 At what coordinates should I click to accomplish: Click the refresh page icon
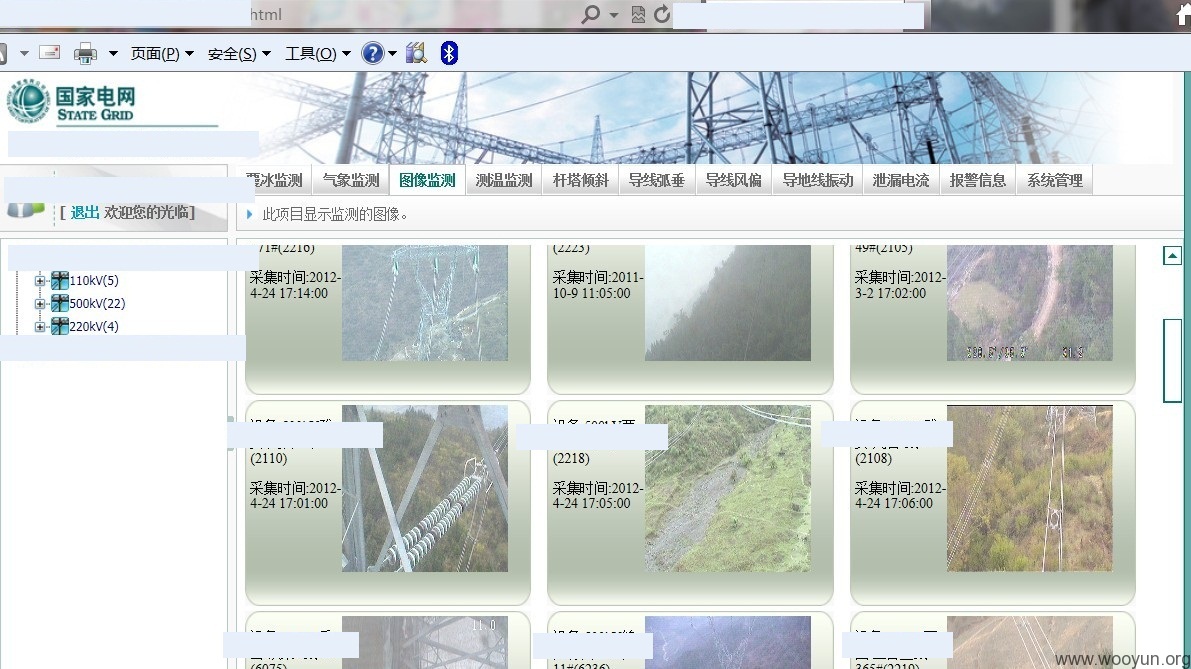tap(662, 14)
